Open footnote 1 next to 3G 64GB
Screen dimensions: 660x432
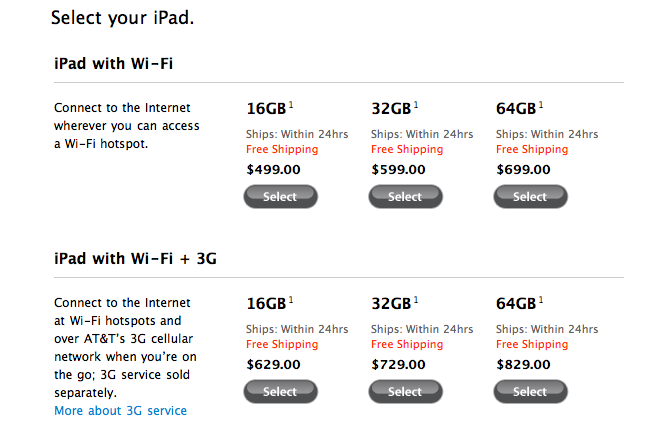541,300
